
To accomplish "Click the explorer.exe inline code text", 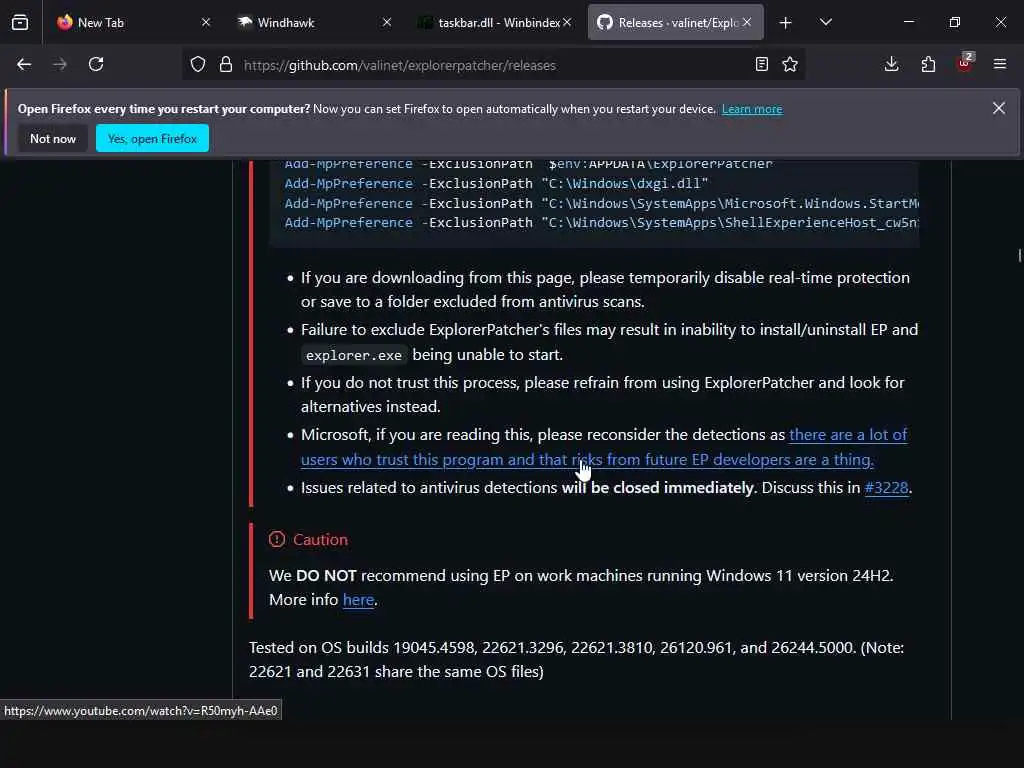I will (x=353, y=355).
